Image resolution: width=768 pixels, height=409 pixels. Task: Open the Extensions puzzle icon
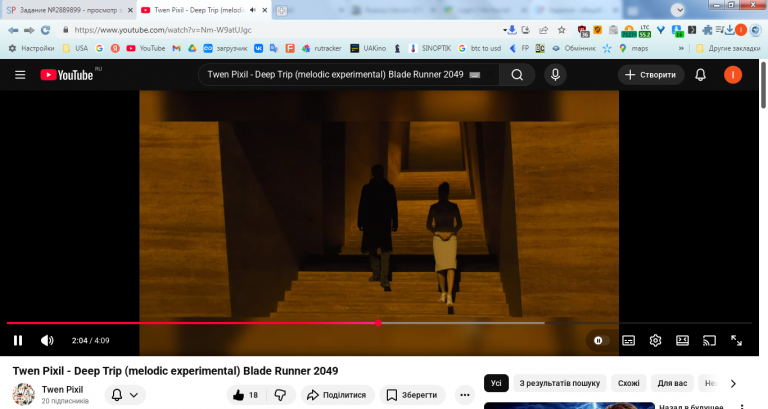(x=707, y=30)
